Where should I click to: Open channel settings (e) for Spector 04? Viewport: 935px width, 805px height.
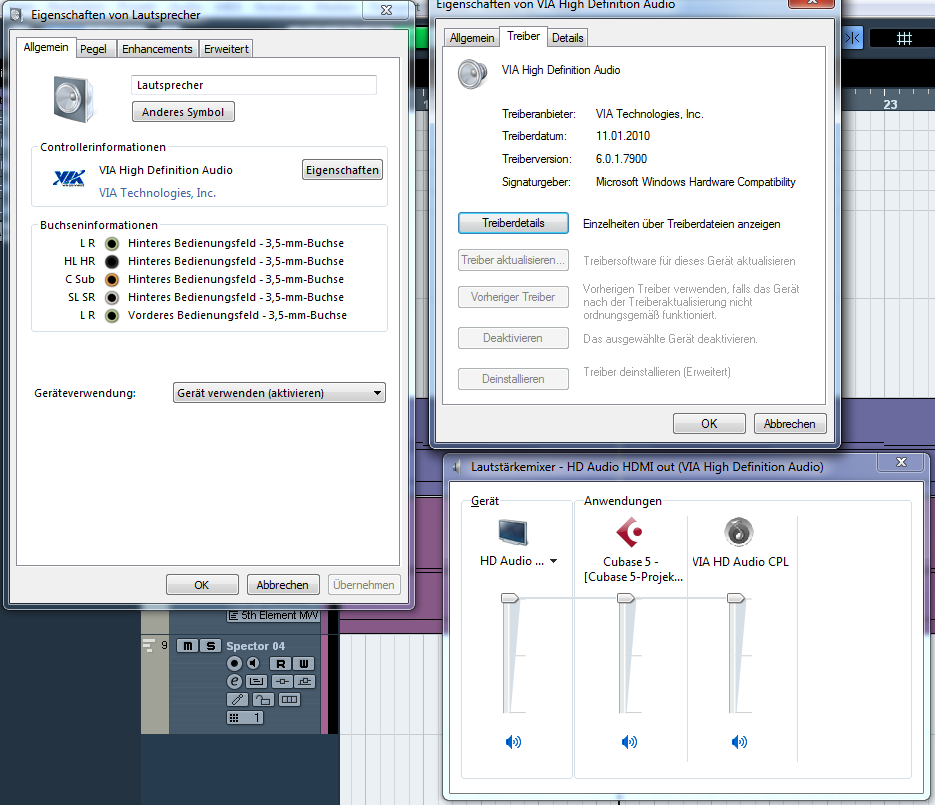(x=234, y=682)
